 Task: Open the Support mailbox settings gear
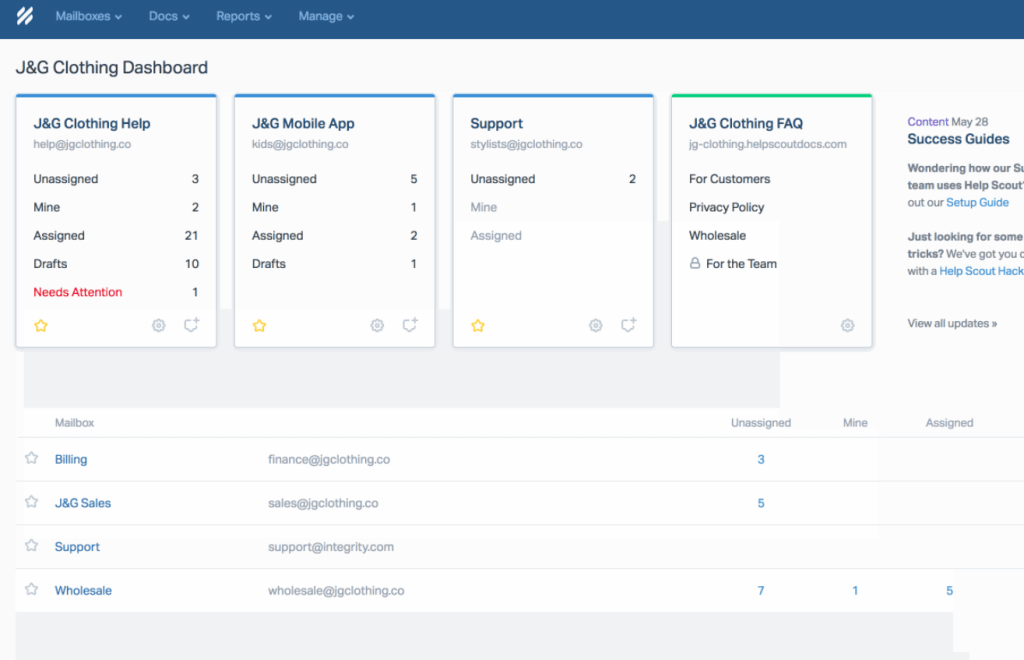(595, 325)
